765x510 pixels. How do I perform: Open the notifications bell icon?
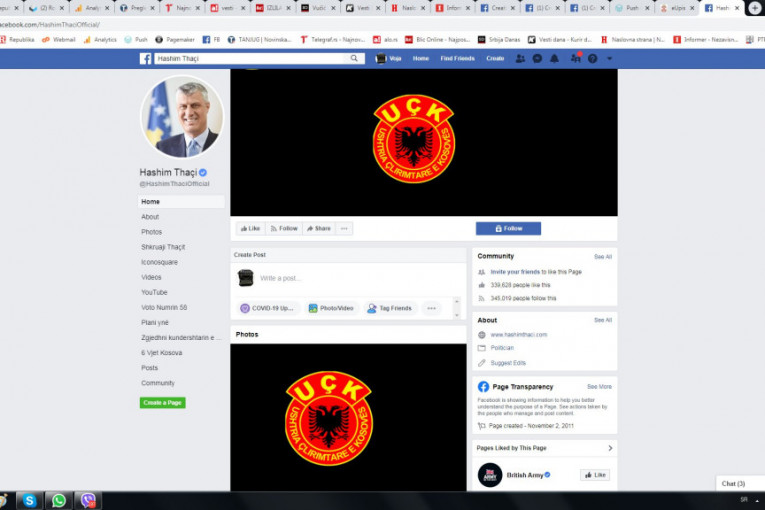[556, 59]
